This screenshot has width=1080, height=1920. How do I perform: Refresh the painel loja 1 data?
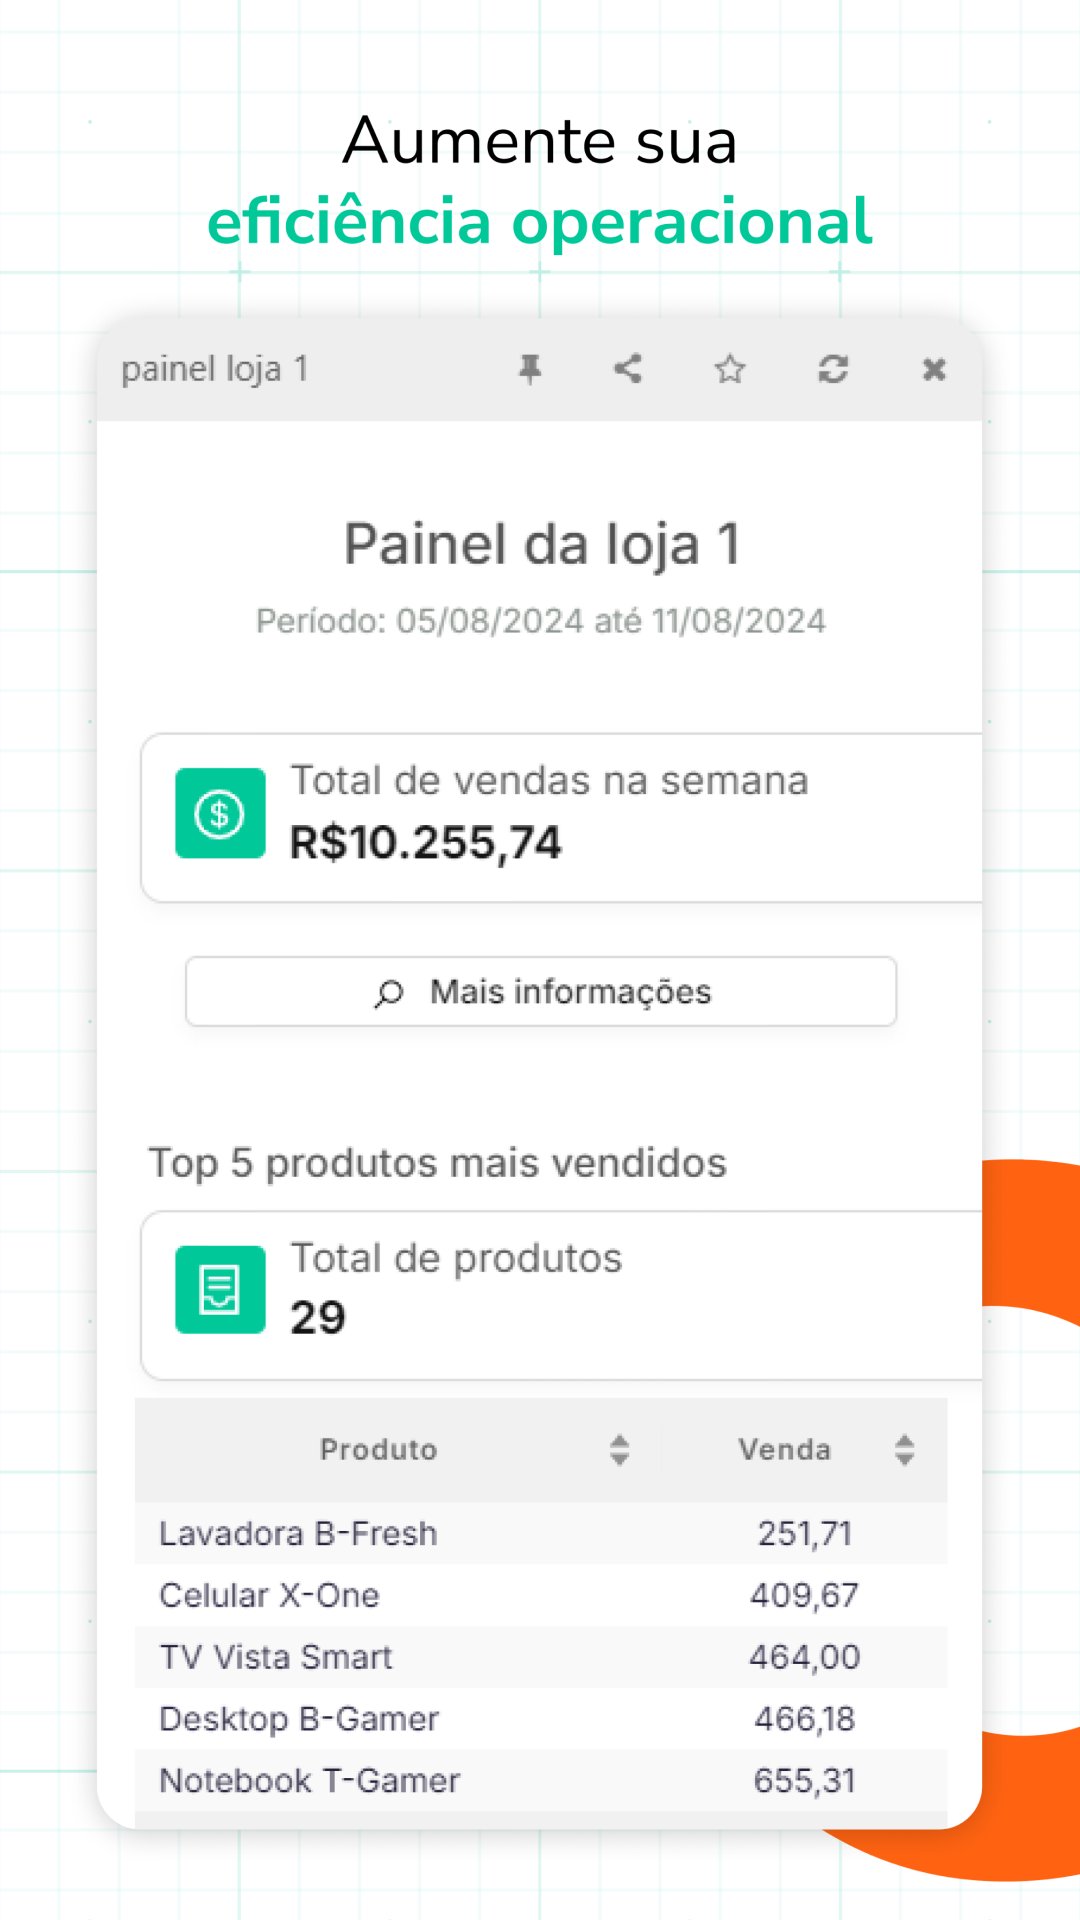(x=833, y=369)
